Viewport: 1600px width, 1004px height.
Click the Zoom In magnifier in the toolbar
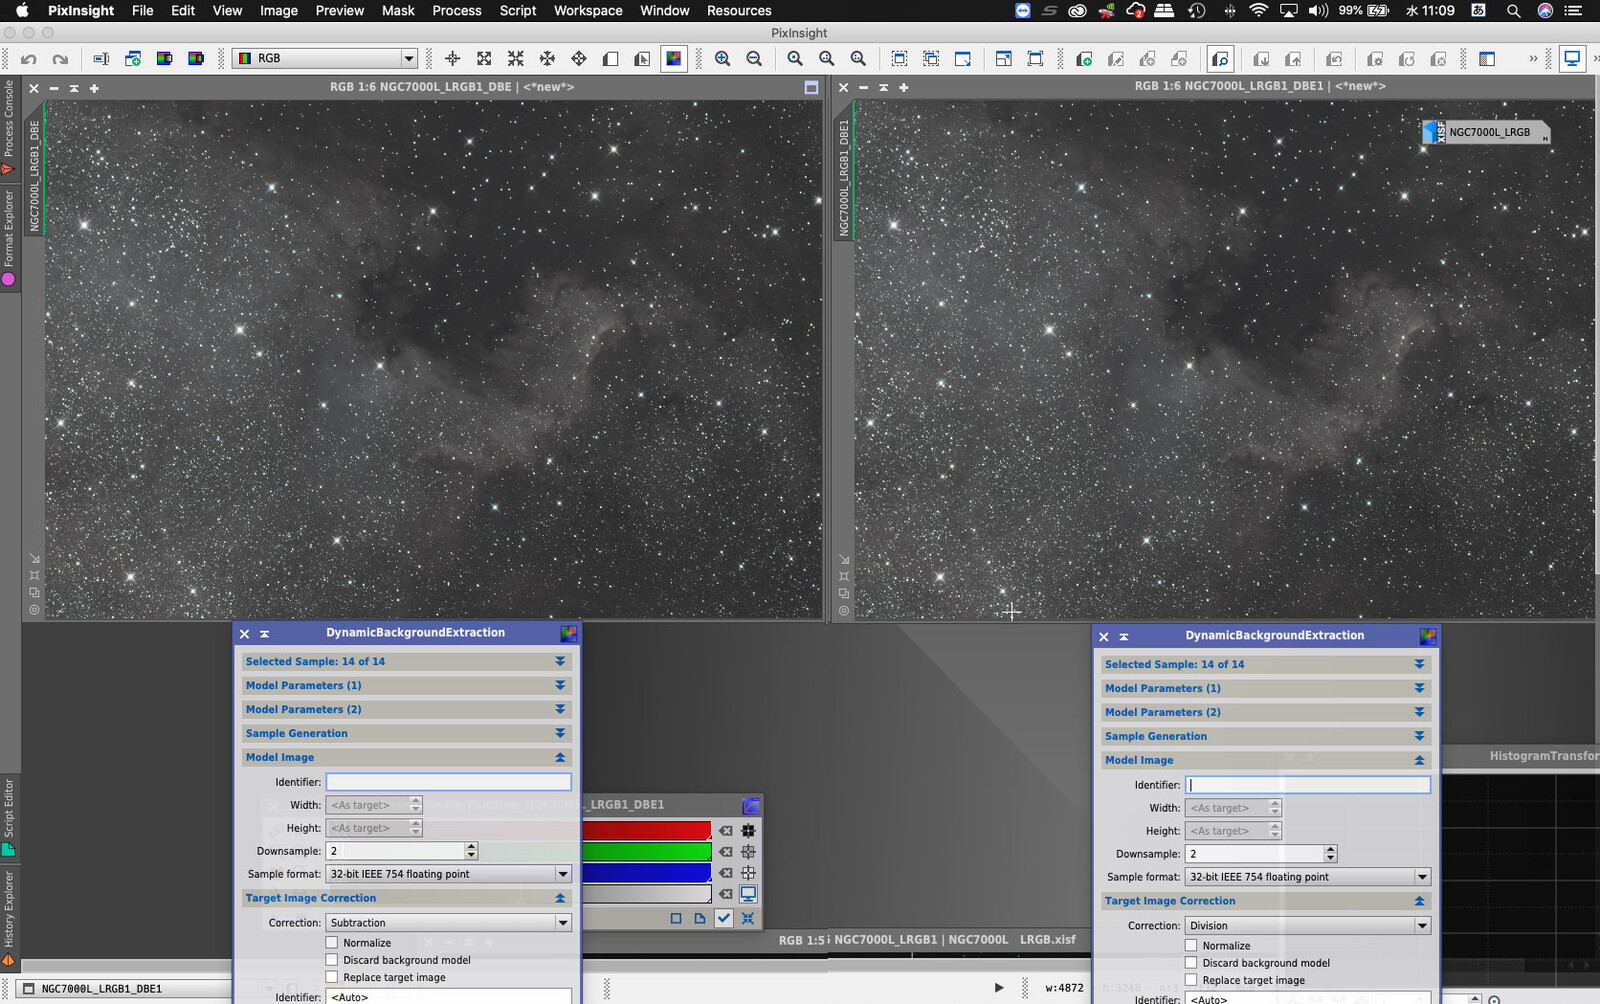[722, 59]
